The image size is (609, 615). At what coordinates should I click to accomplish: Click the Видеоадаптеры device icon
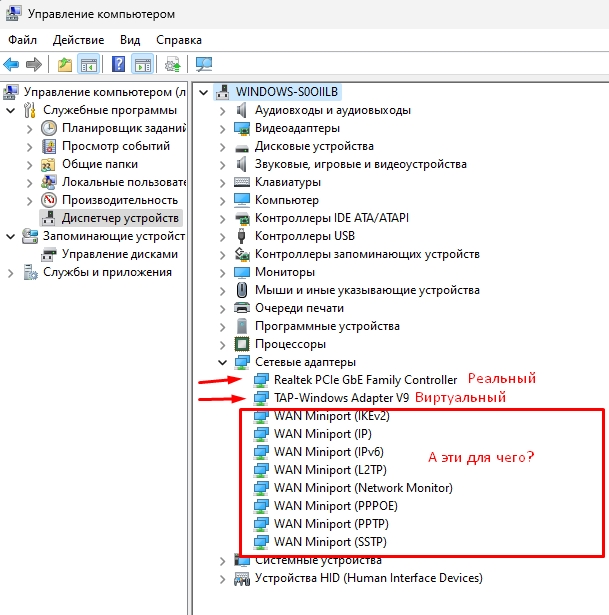click(x=242, y=129)
